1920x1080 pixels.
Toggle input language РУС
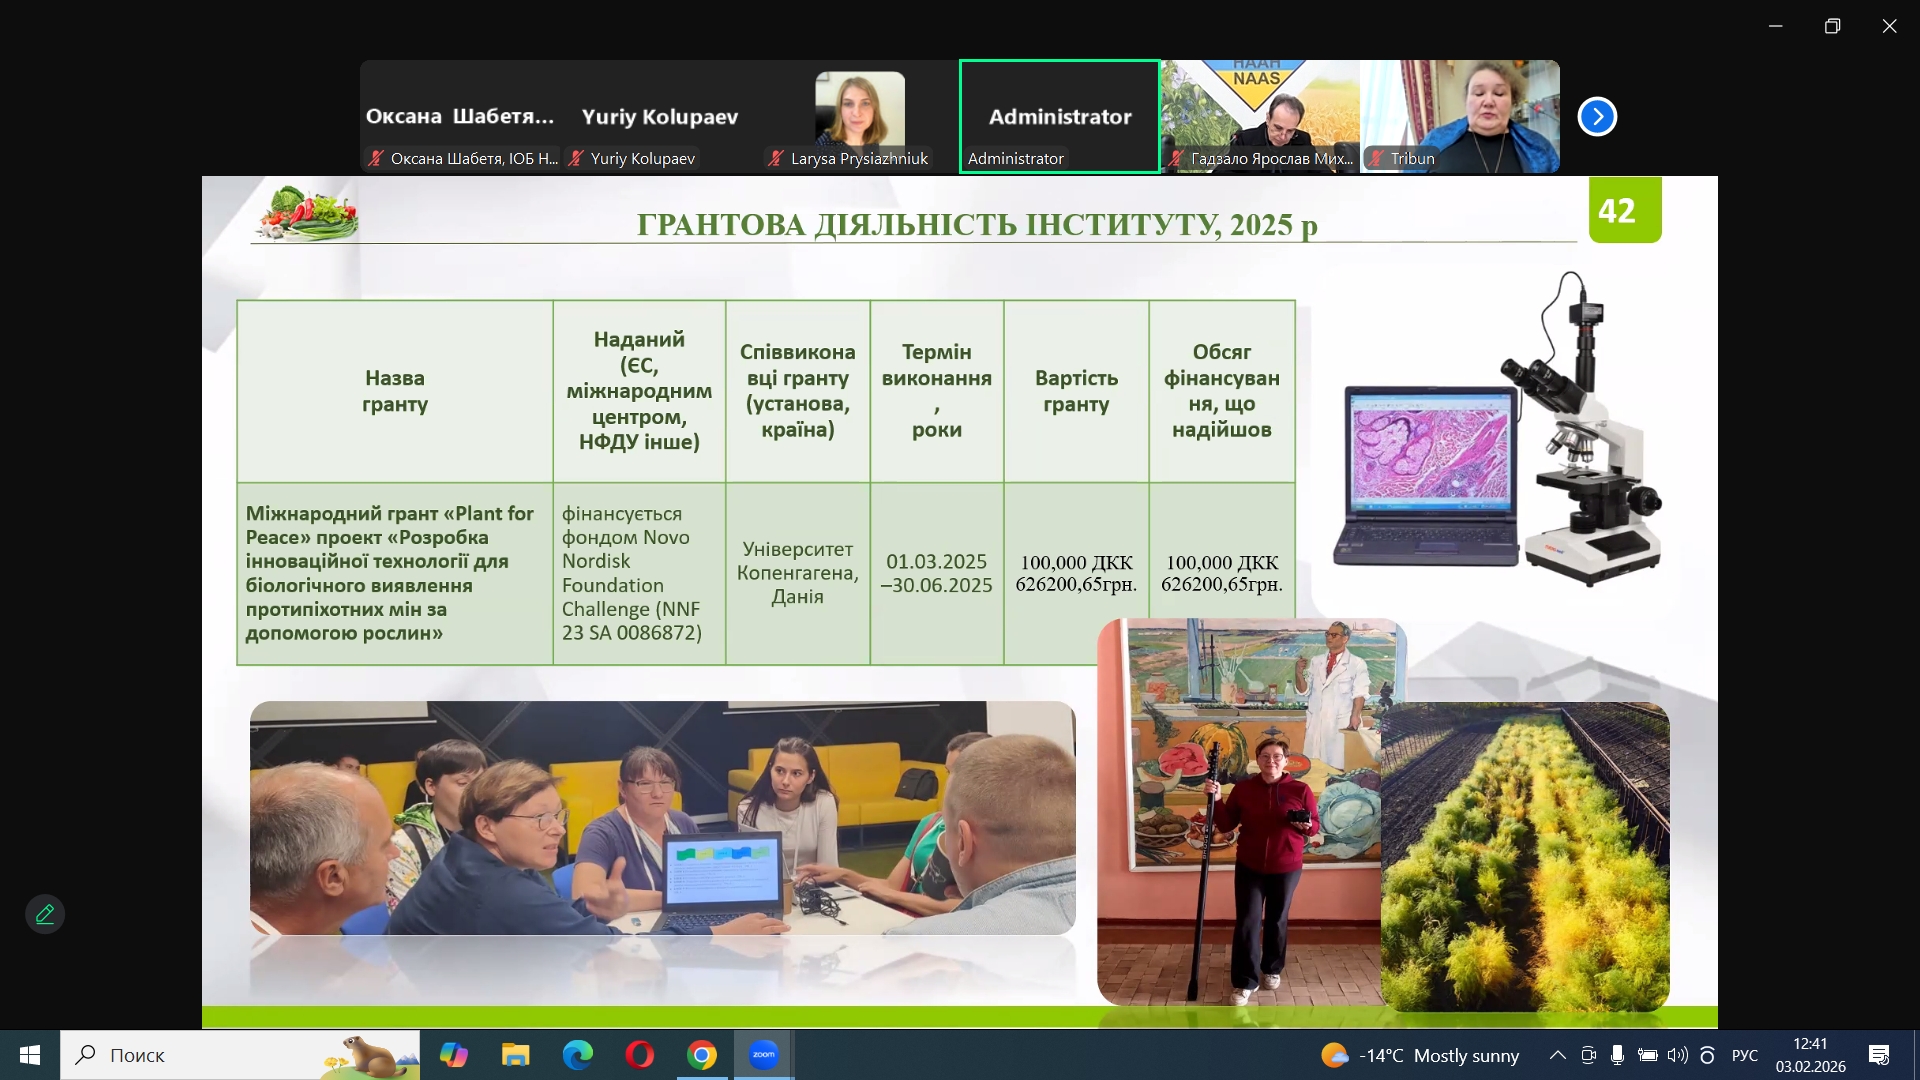click(x=1744, y=1055)
